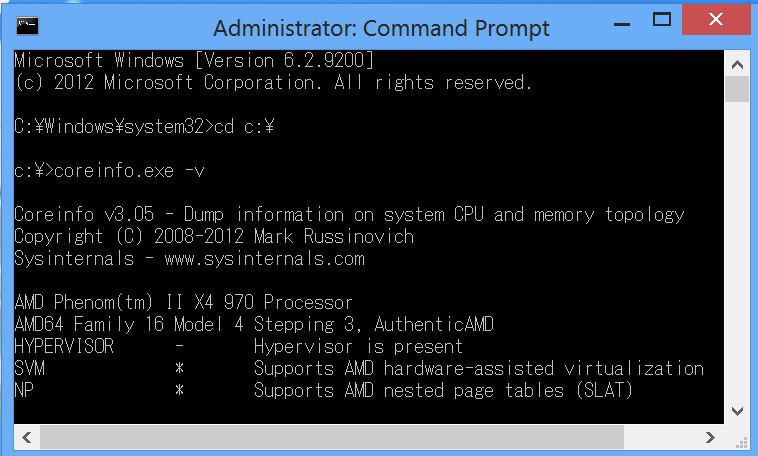Click the vertical scrollbar track below the thumb
758x456 pixels.
tap(737, 250)
